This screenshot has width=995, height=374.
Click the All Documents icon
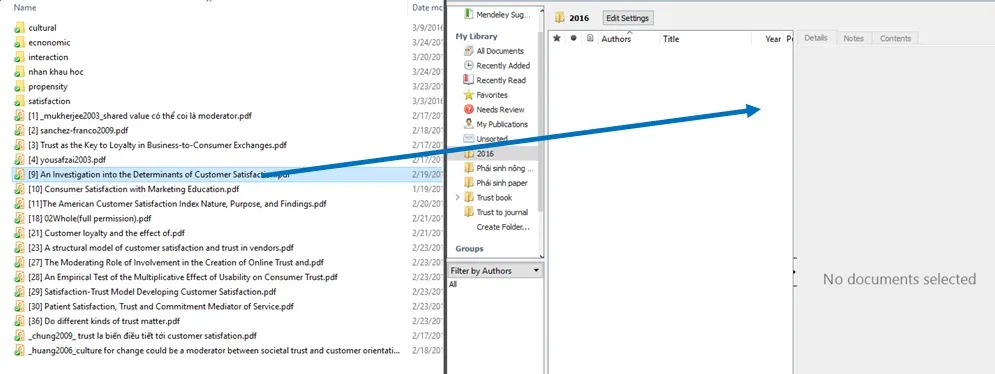point(469,51)
